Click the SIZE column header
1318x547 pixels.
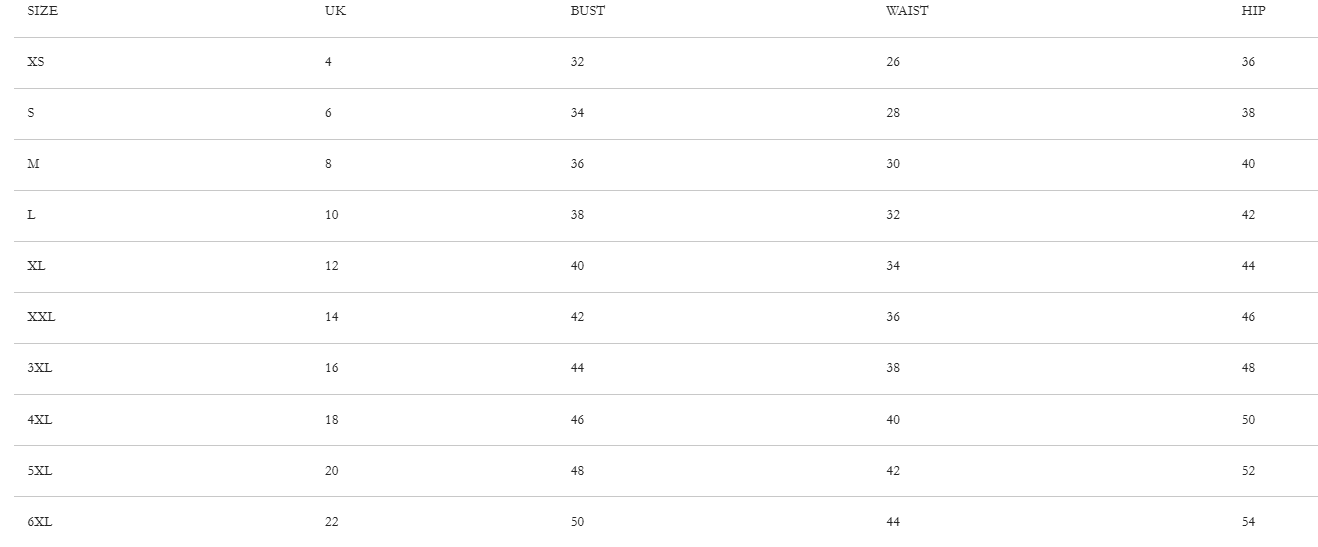pos(42,11)
